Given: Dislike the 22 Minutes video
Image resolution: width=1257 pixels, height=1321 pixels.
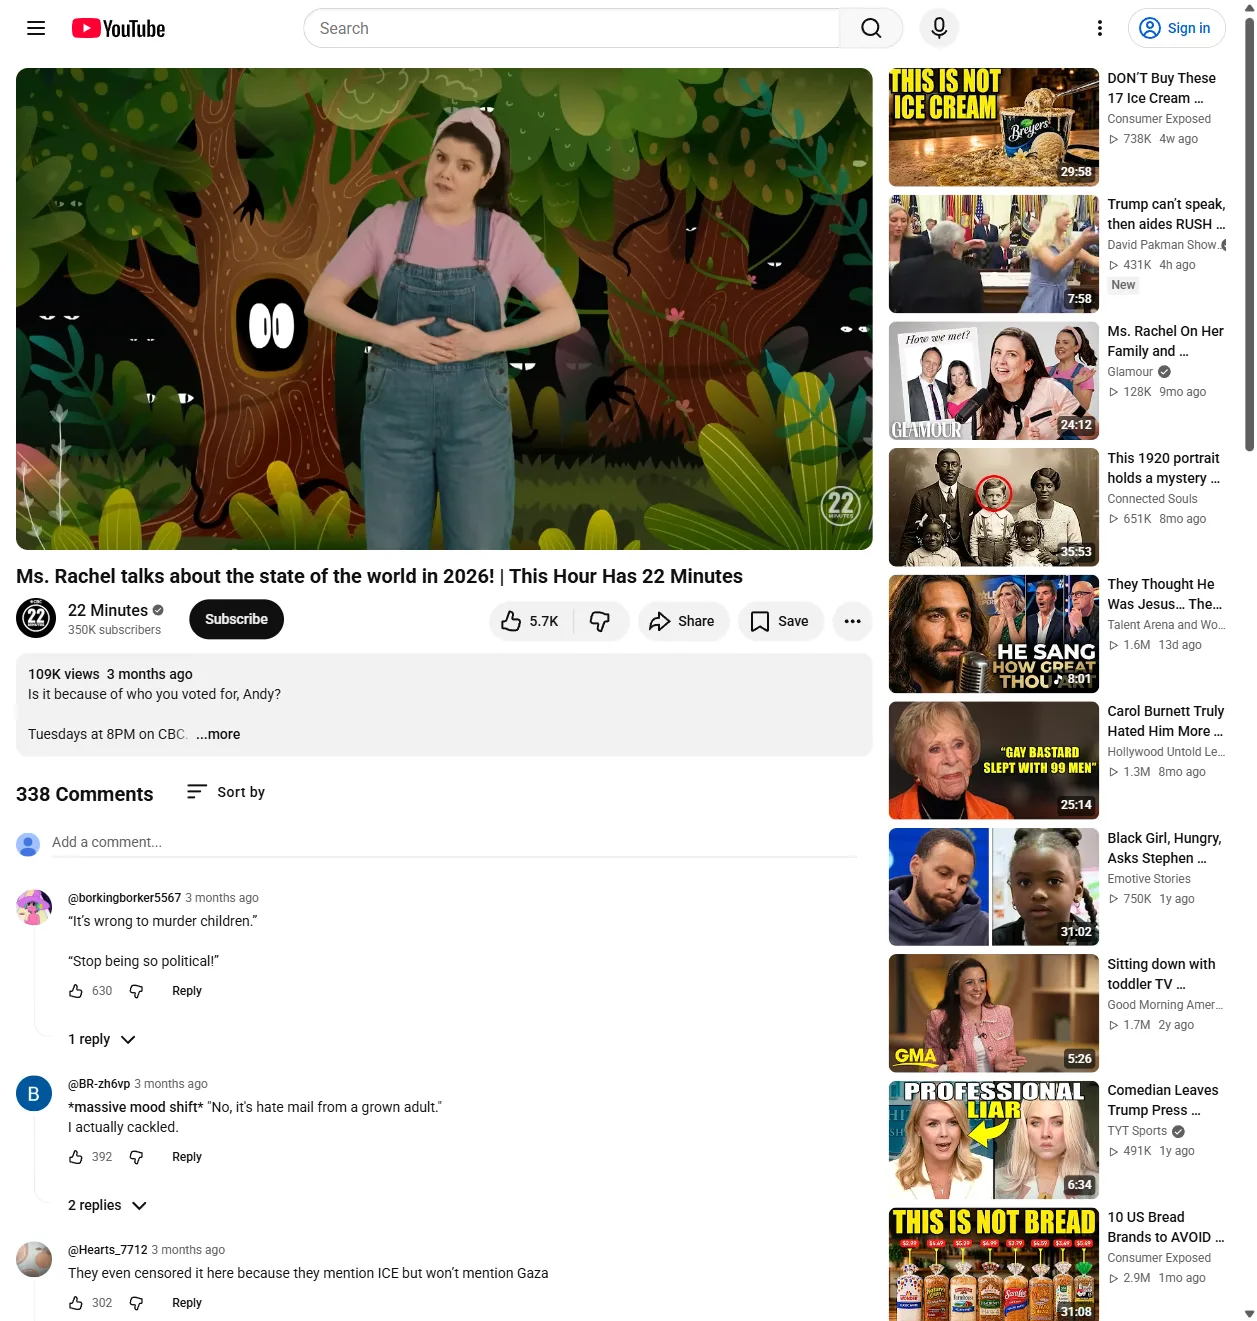Looking at the screenshot, I should coord(600,621).
